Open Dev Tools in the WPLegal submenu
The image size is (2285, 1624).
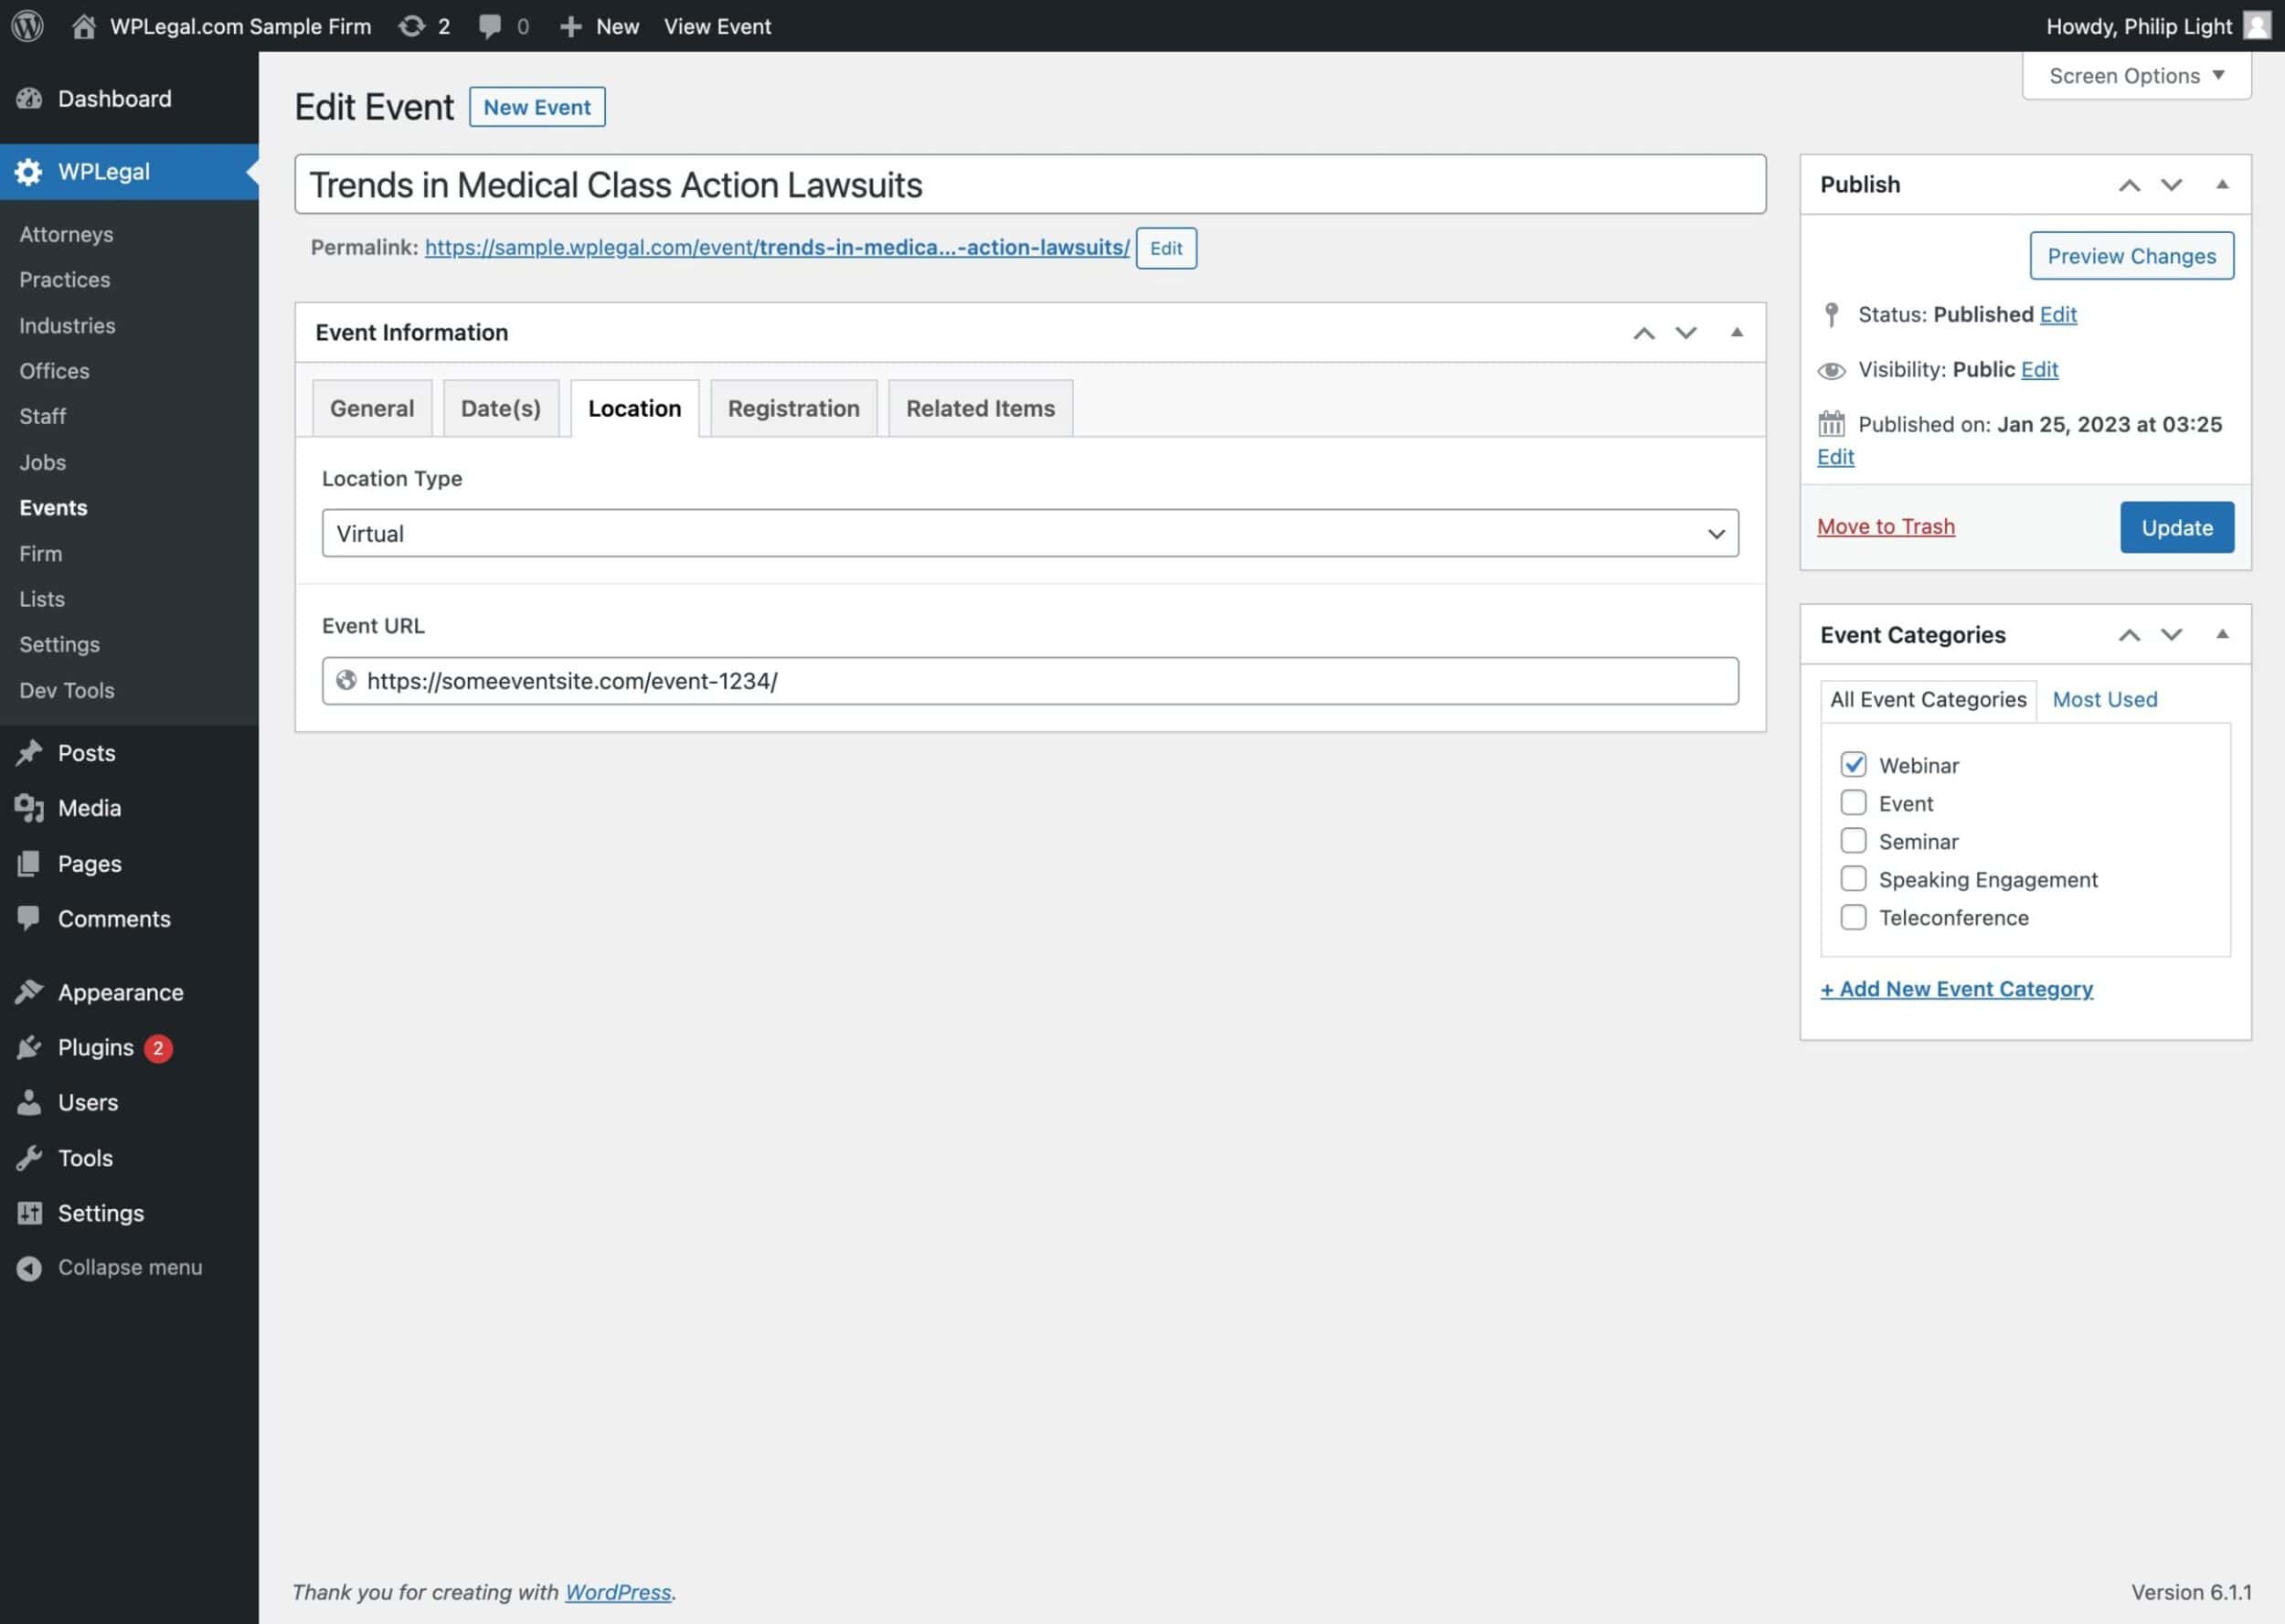point(67,690)
